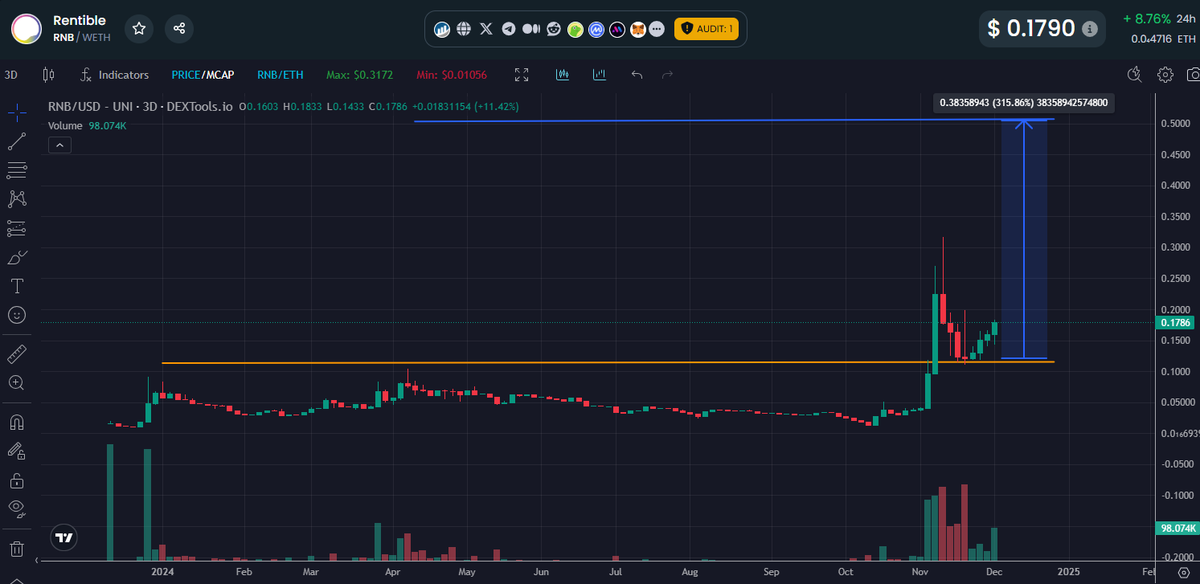
Task: Activate the zoom in tool
Action: 16,383
